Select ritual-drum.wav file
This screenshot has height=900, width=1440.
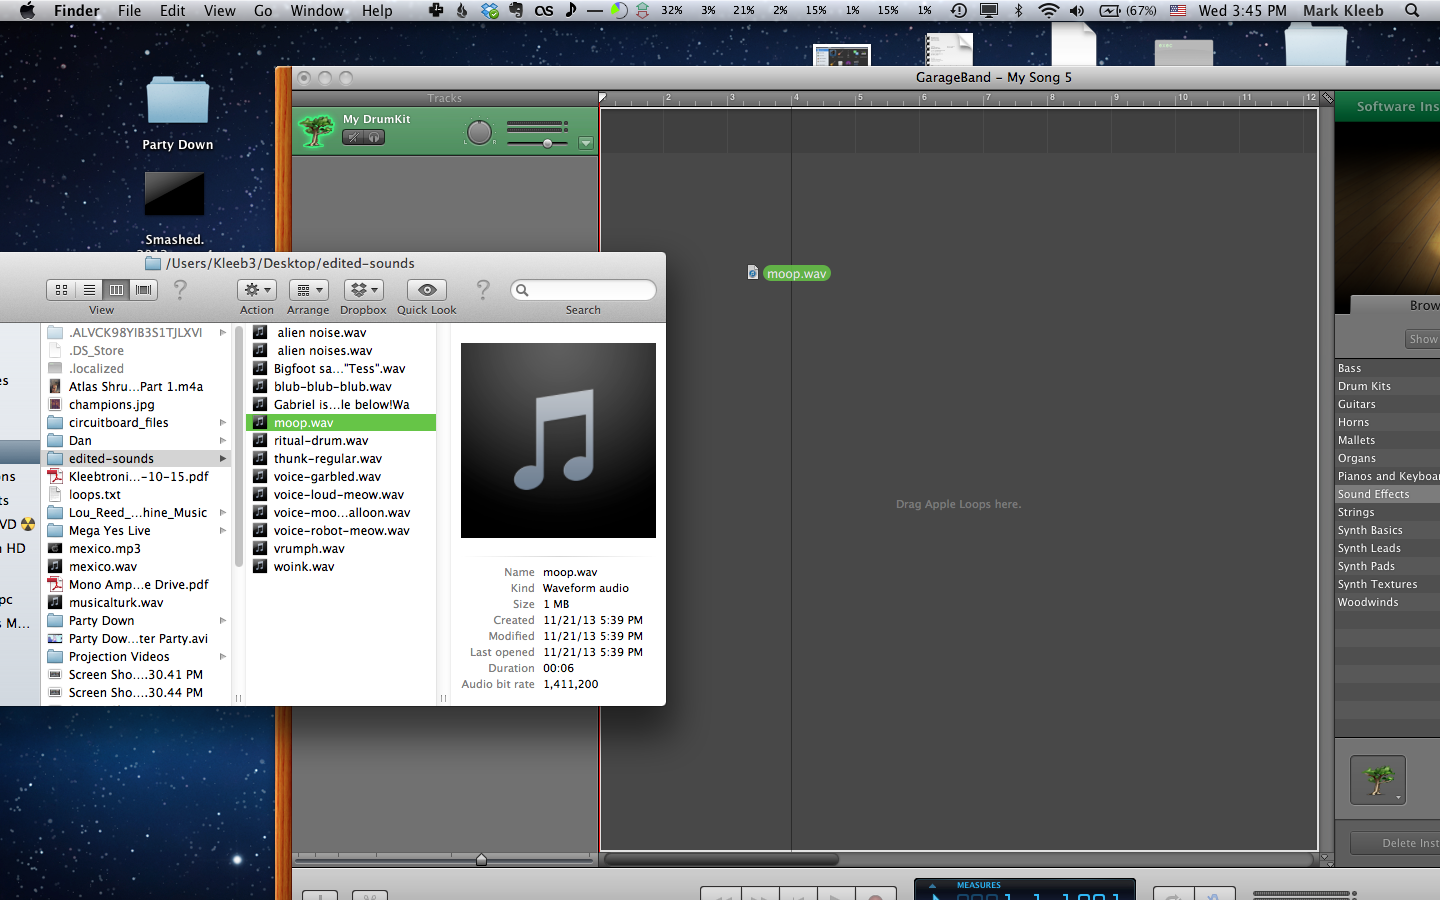click(x=341, y=440)
